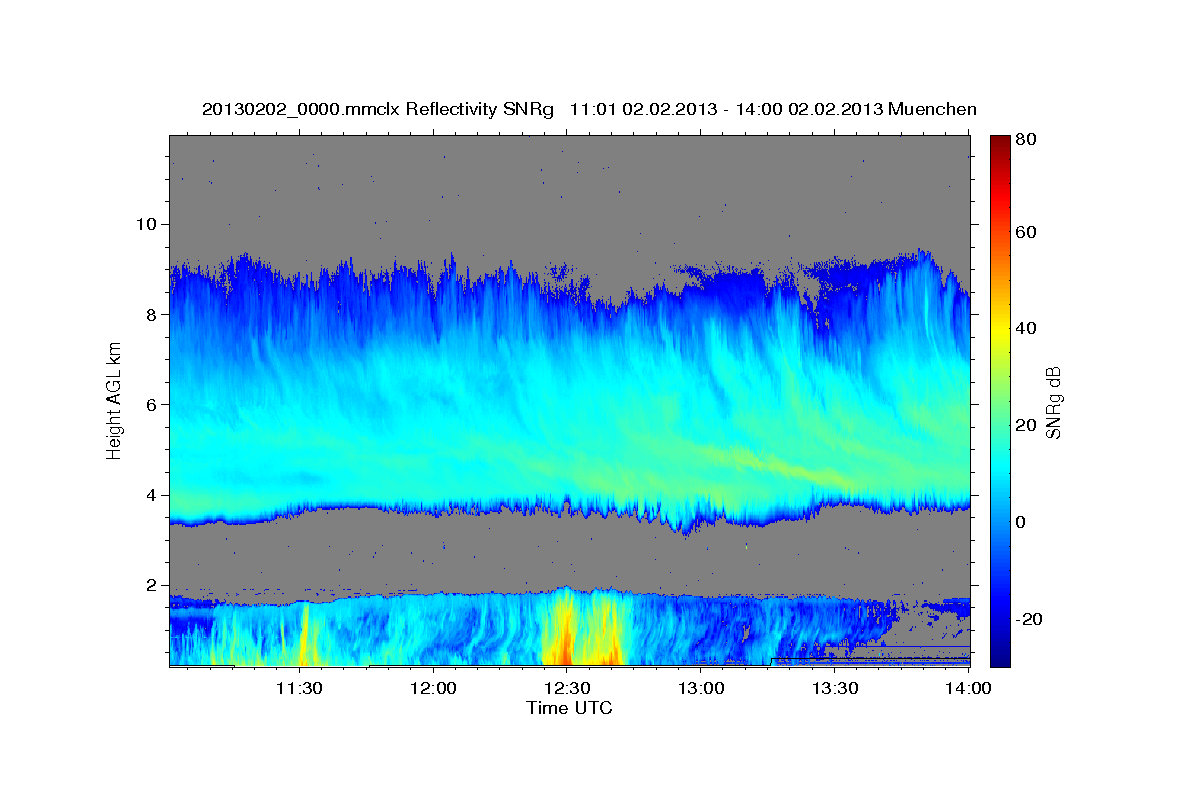The image size is (1200, 800).
Task: Click the 12:30 time tick label
Action: click(x=568, y=689)
